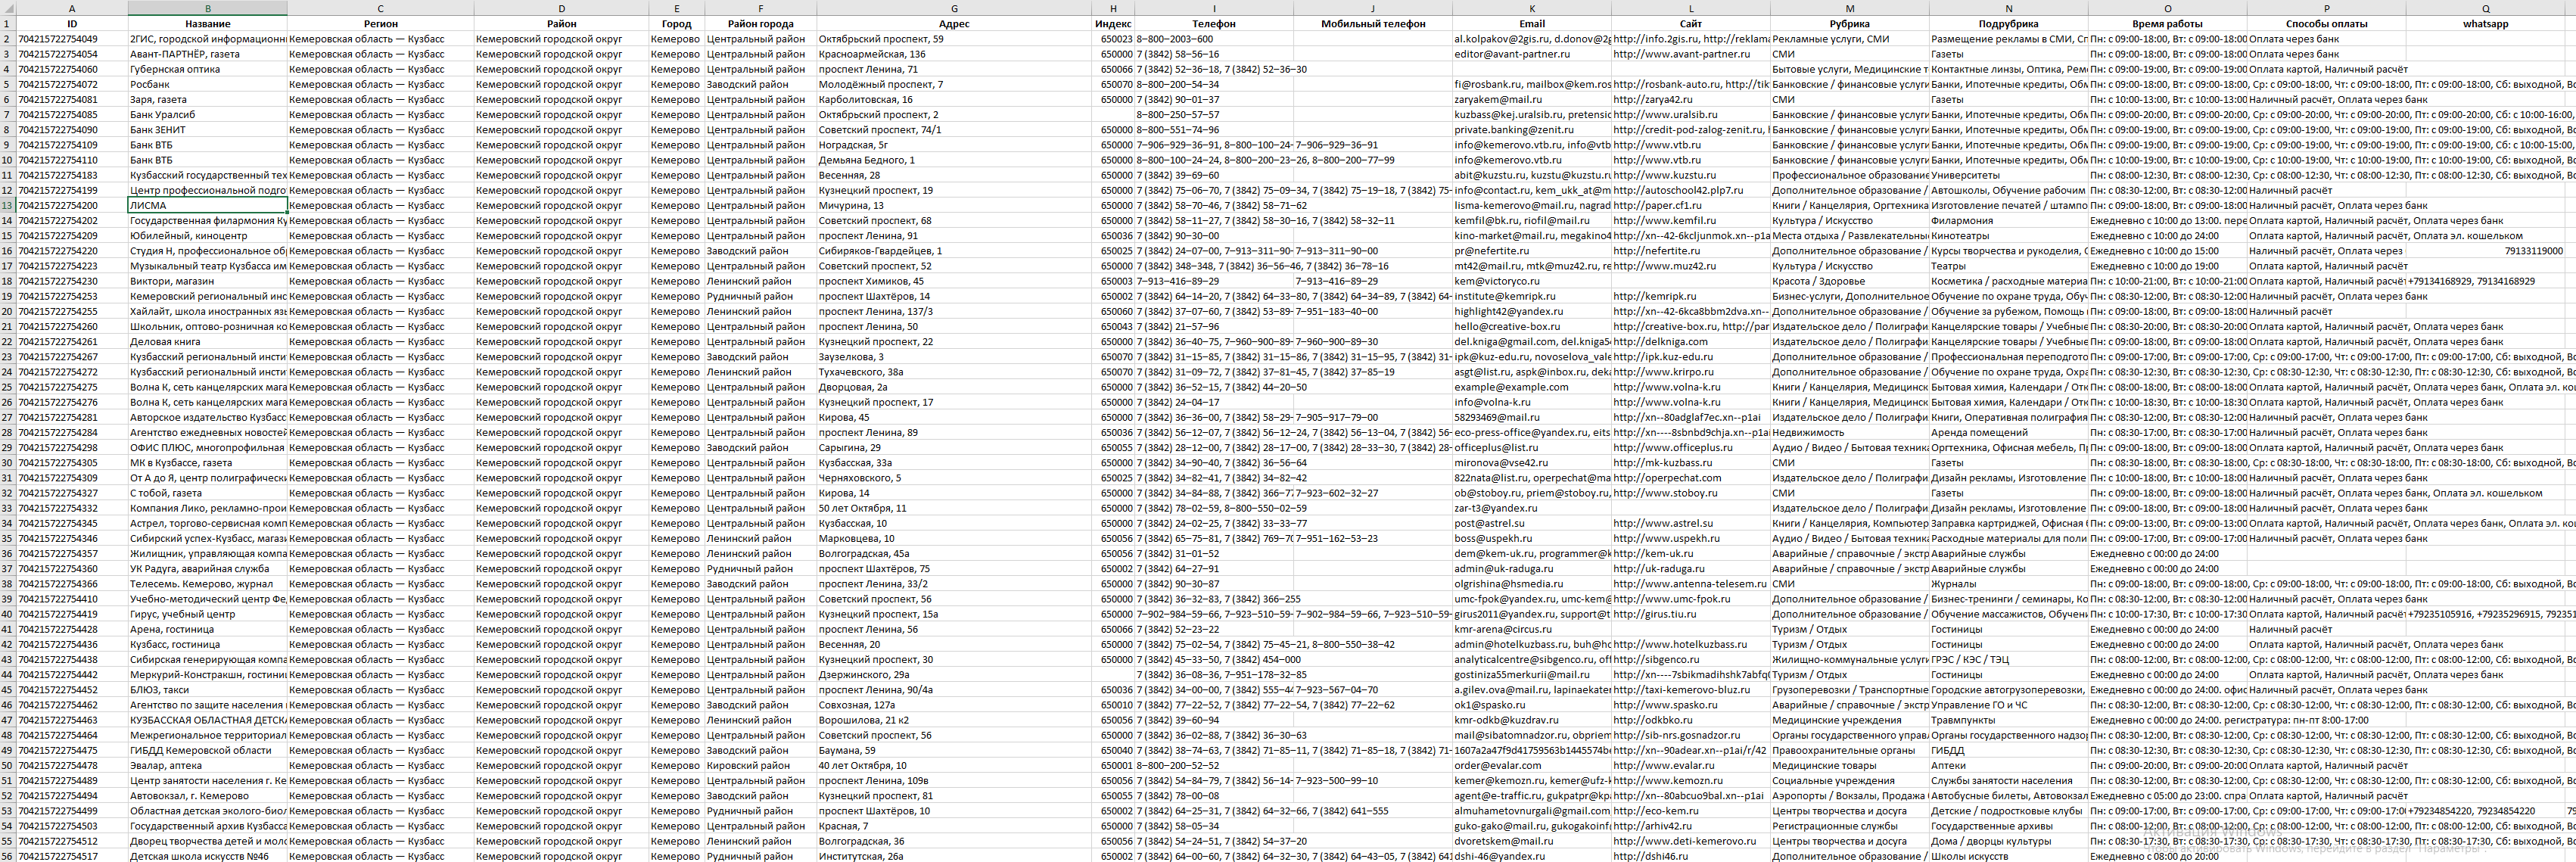Click the ID cell 704215722754049
Image resolution: width=2576 pixels, height=862 pixels.
coord(71,39)
